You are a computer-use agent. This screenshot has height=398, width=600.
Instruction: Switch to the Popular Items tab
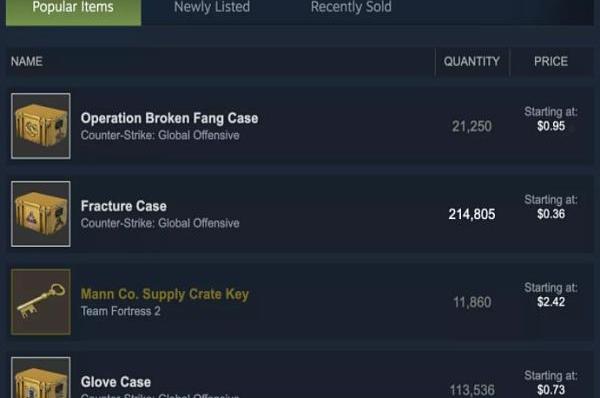73,10
